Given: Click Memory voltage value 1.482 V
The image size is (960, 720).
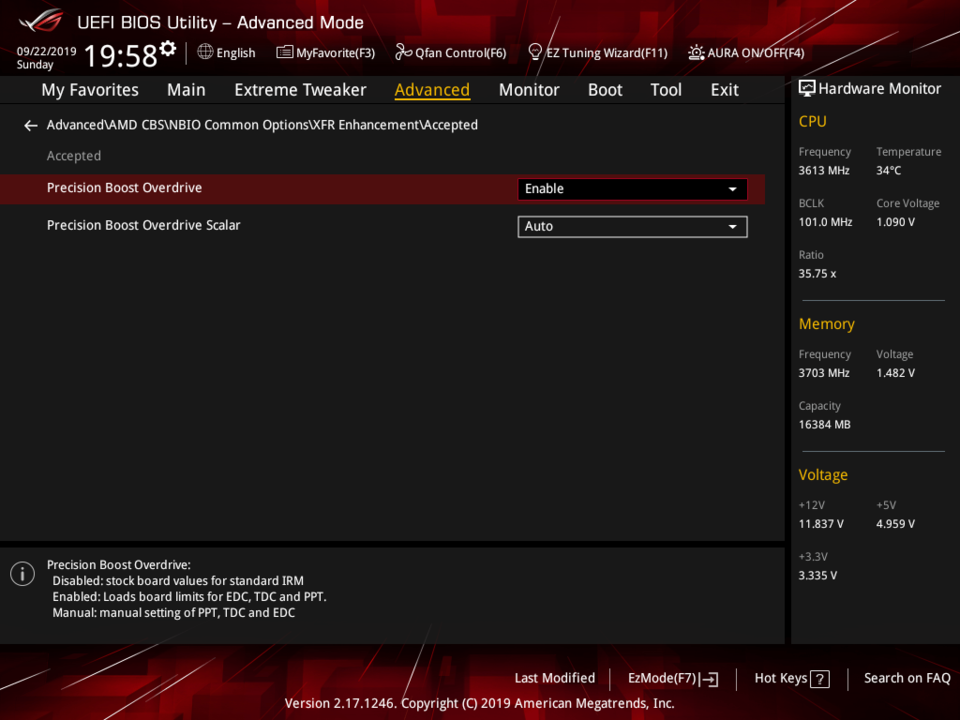Looking at the screenshot, I should point(895,373).
